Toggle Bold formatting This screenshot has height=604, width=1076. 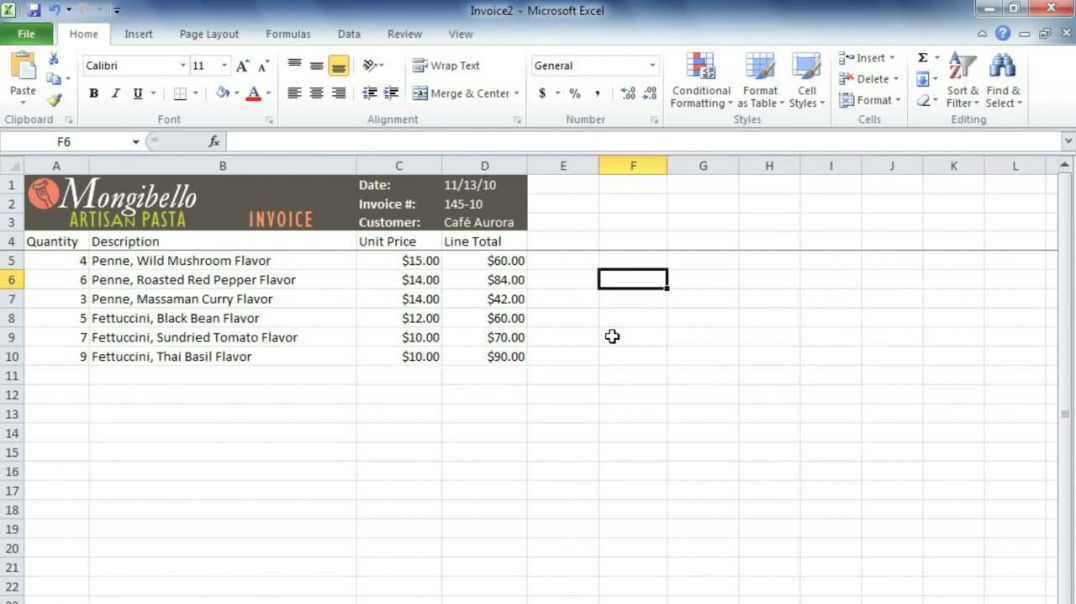point(94,93)
